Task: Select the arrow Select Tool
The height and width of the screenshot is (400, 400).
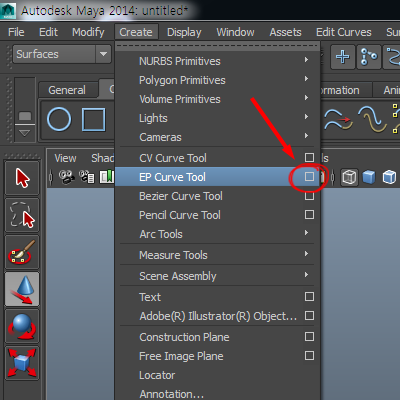Action: click(22, 178)
